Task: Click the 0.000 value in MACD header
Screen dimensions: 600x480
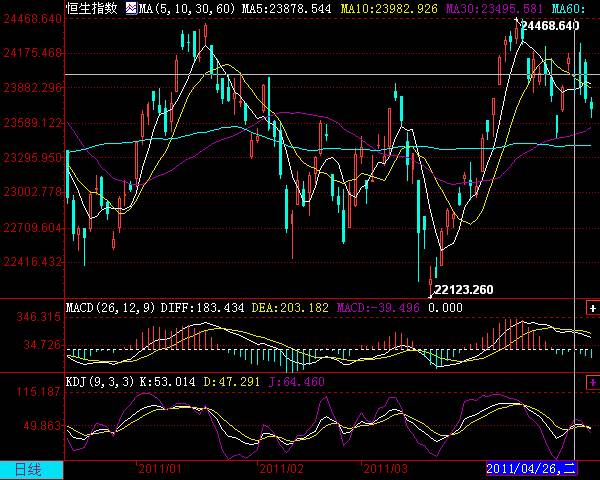Action: pyautogui.click(x=445, y=308)
